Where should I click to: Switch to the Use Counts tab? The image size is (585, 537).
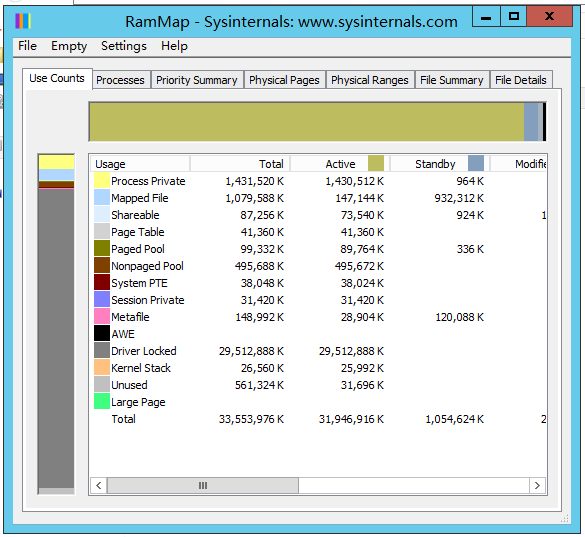57,78
